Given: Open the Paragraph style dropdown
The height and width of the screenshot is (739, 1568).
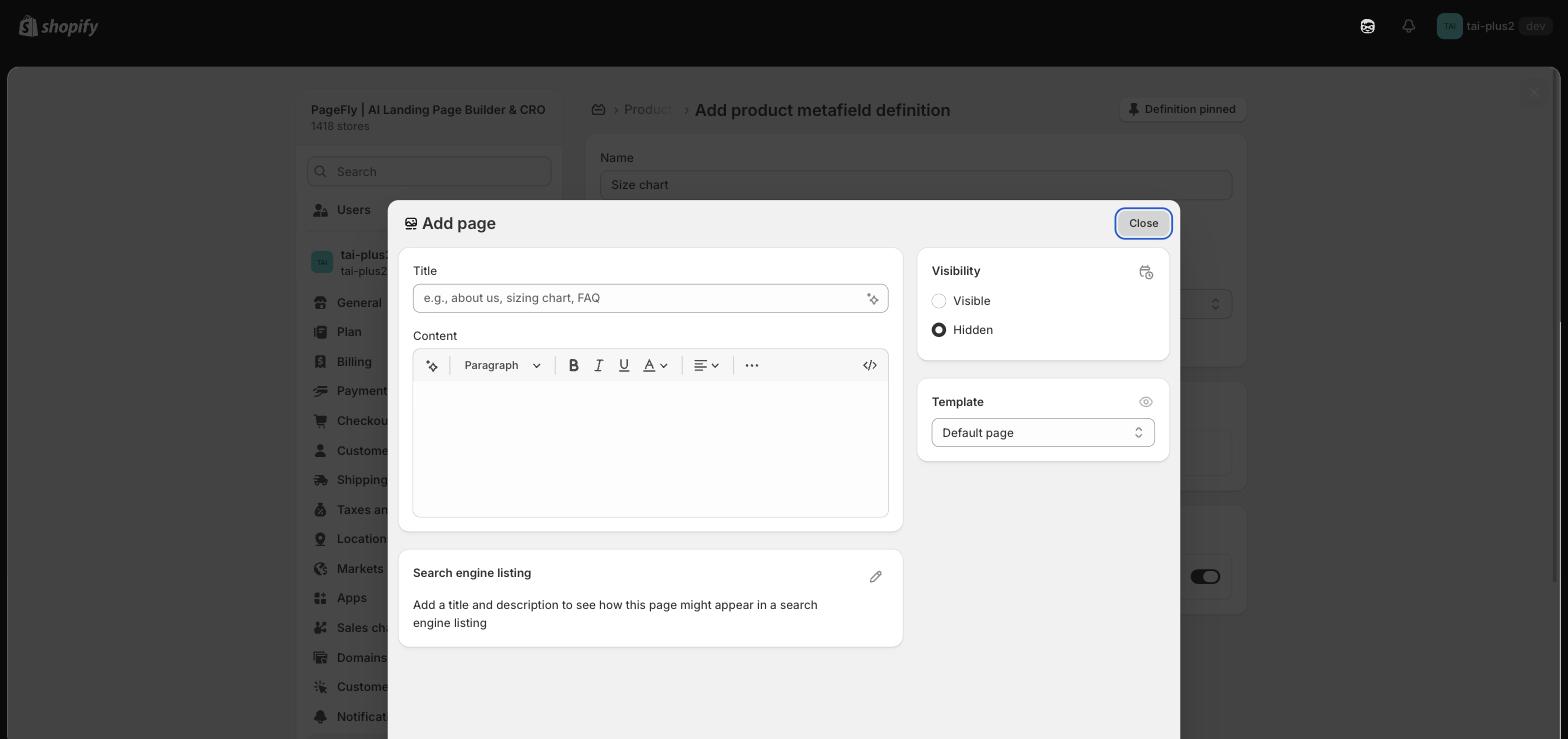Looking at the screenshot, I should (502, 366).
